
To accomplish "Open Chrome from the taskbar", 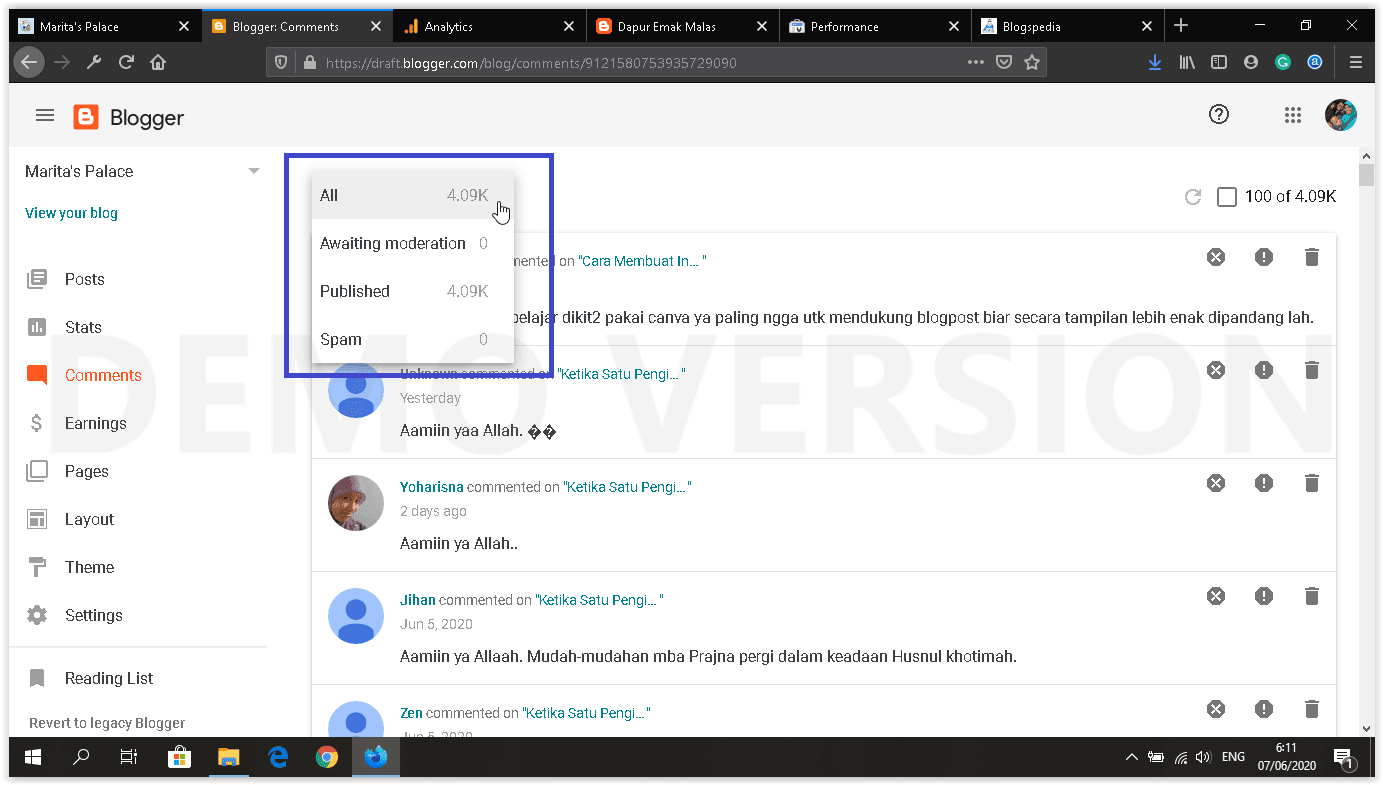I will pos(326,757).
